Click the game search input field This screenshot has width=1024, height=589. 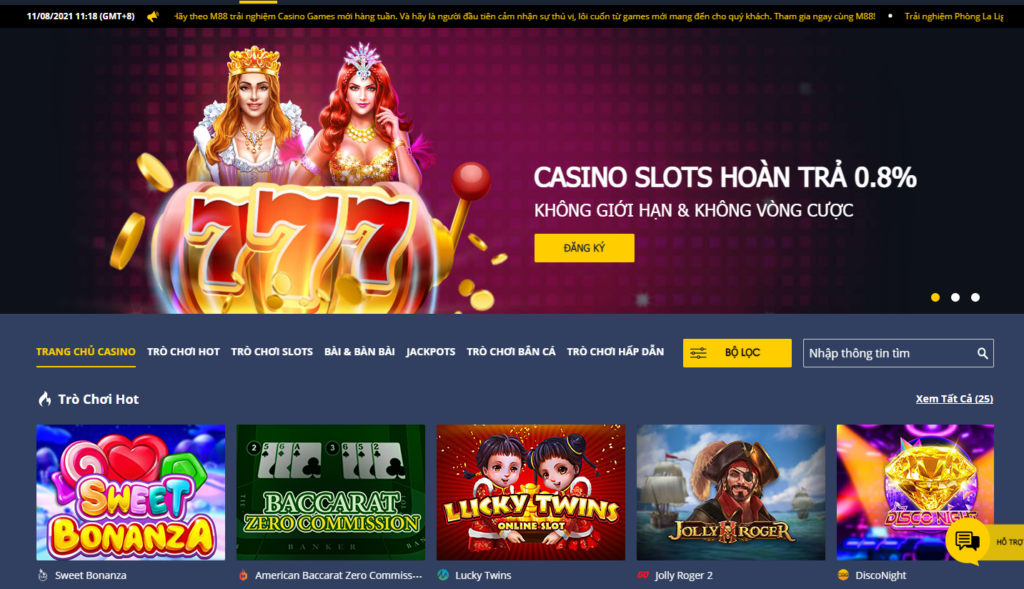(x=888, y=353)
